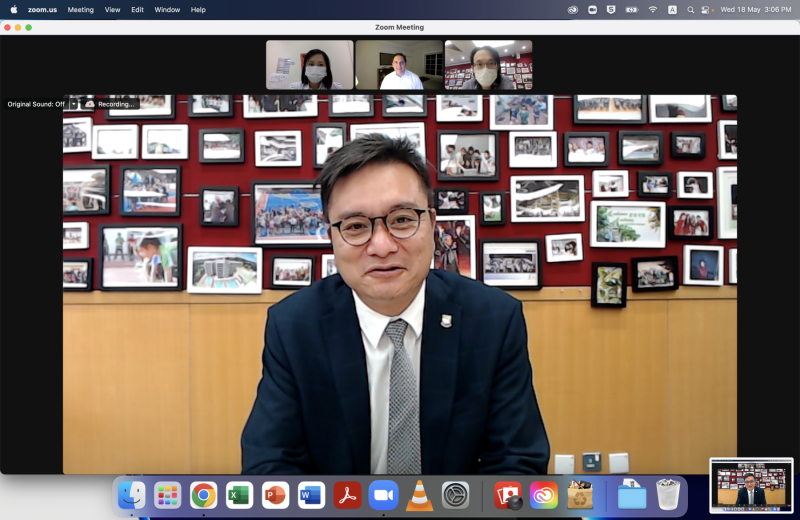Click the Zoom Meeting window title

[x=399, y=27]
